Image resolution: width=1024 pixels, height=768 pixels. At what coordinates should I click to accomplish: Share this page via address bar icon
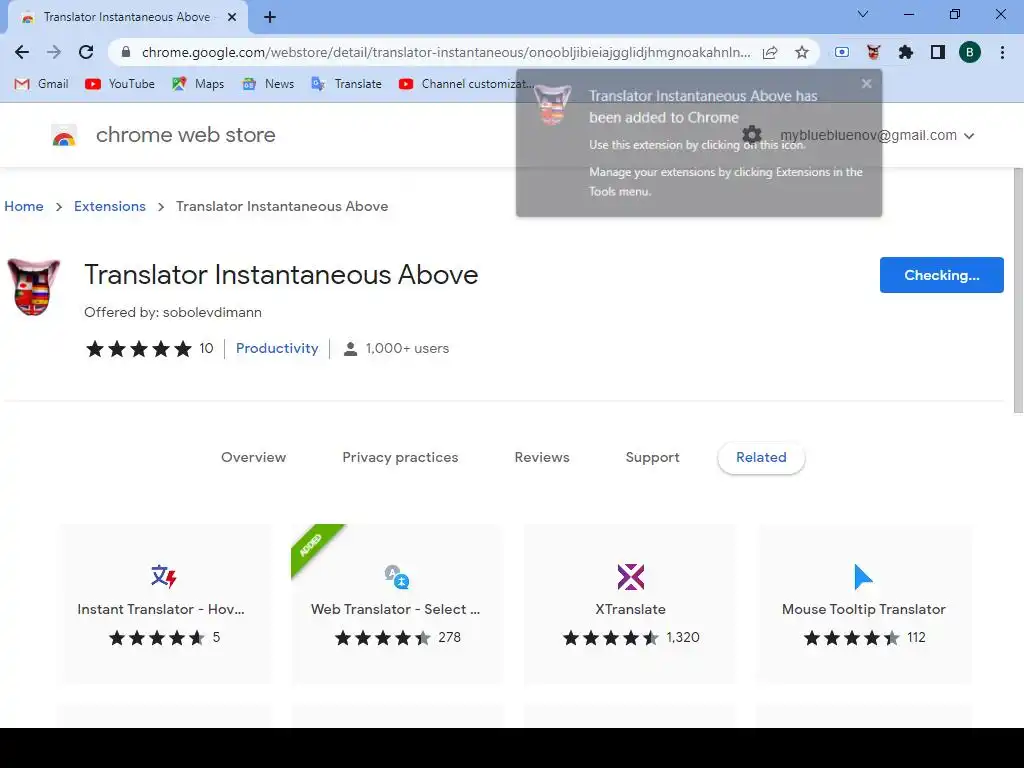pos(770,52)
